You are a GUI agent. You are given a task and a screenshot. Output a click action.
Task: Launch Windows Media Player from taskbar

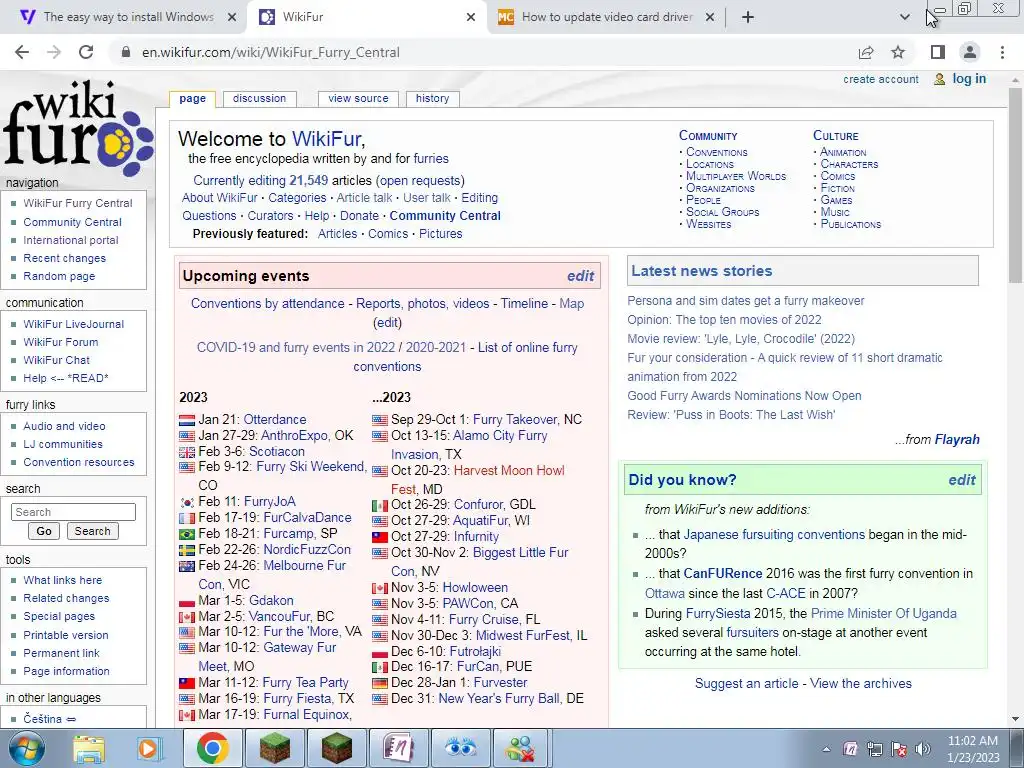pyautogui.click(x=149, y=748)
